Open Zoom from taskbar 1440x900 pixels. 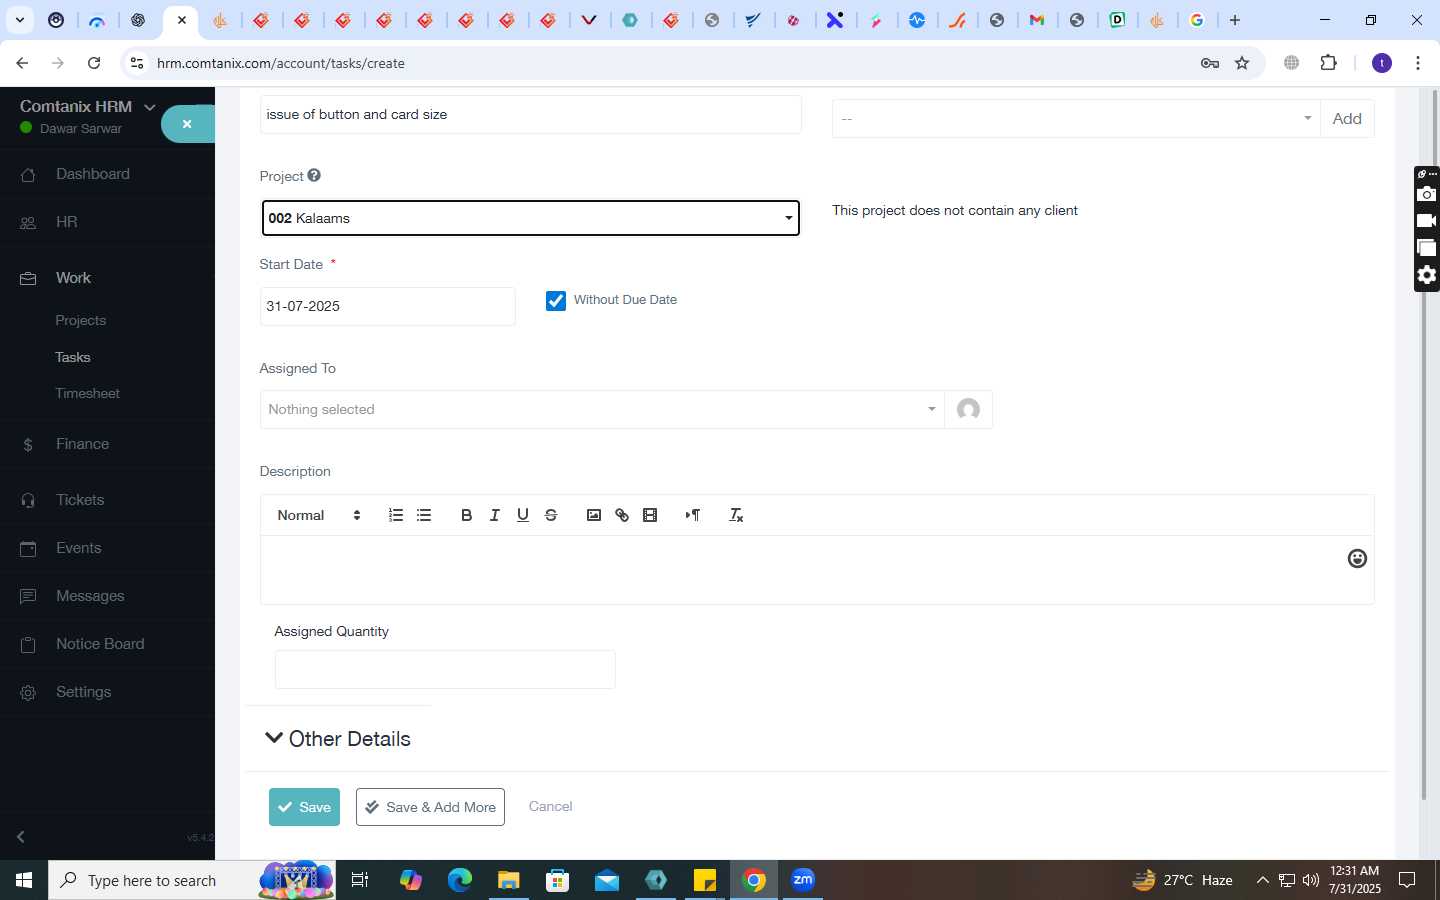pos(803,880)
